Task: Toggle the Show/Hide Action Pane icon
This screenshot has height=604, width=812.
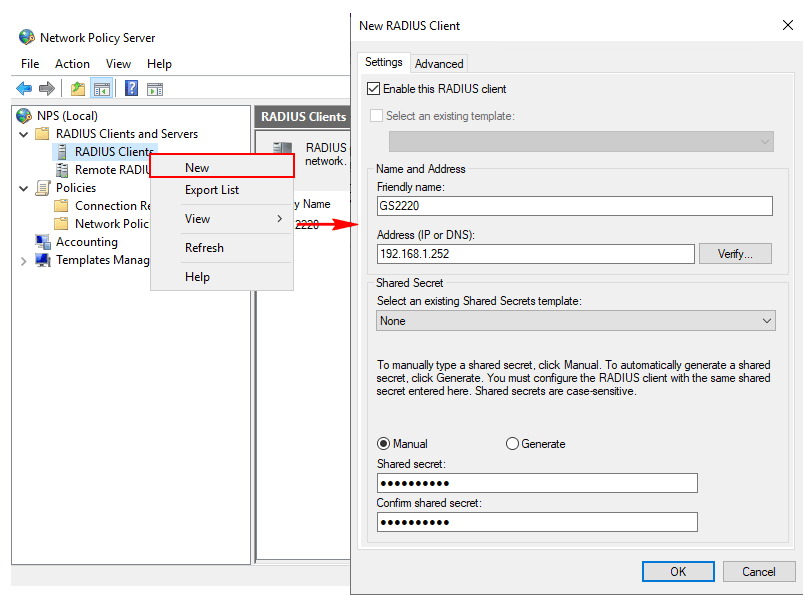Action: (x=155, y=89)
